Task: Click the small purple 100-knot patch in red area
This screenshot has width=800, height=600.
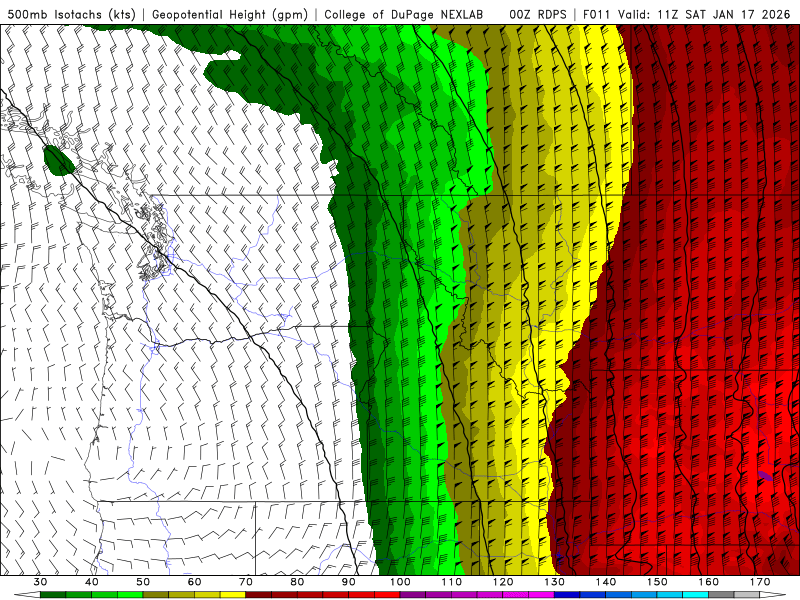Action: point(765,476)
